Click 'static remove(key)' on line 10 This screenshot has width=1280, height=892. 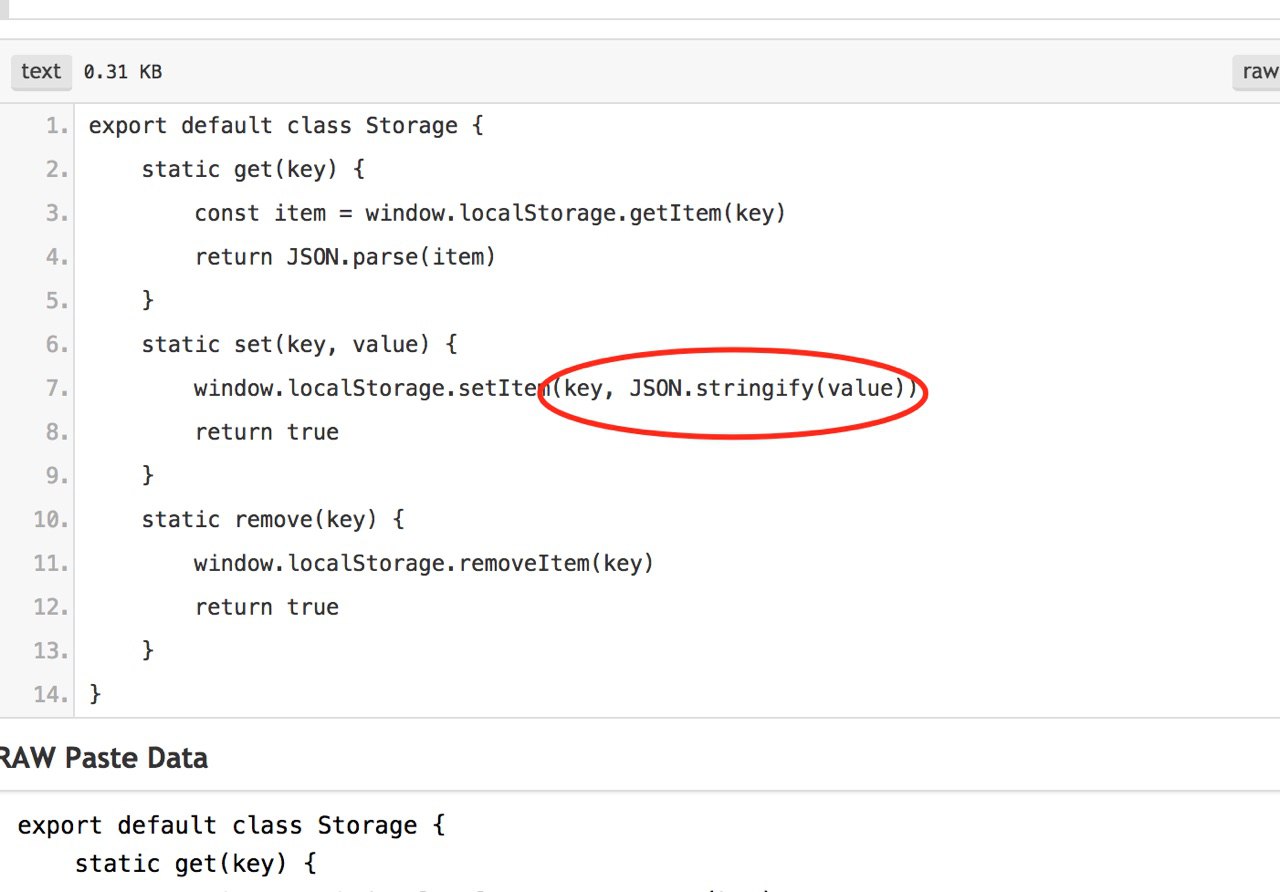click(x=259, y=520)
